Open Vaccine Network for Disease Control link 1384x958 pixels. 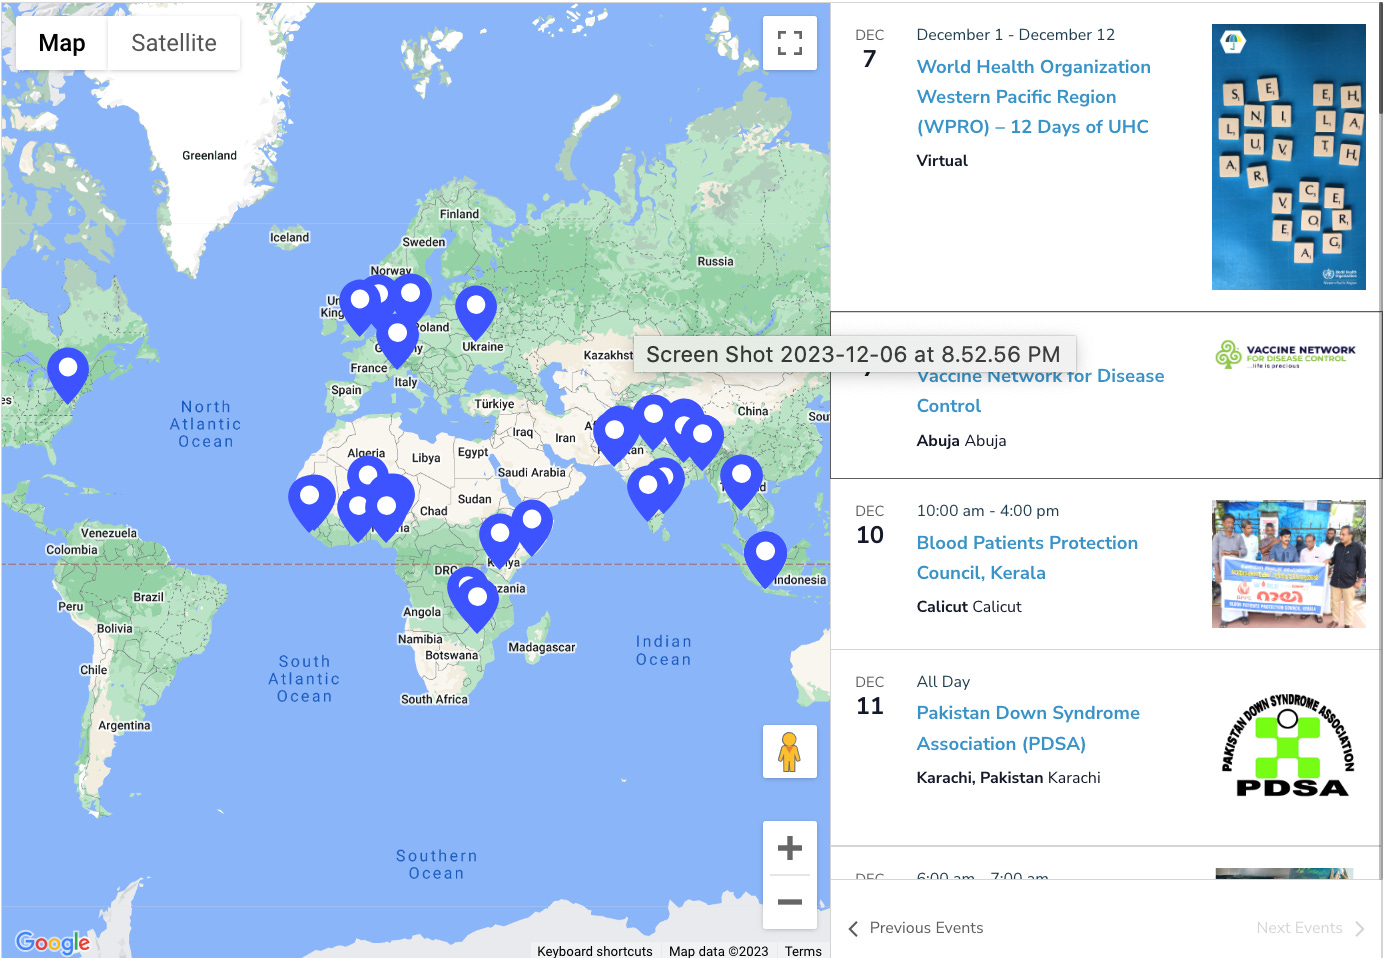(x=1040, y=391)
